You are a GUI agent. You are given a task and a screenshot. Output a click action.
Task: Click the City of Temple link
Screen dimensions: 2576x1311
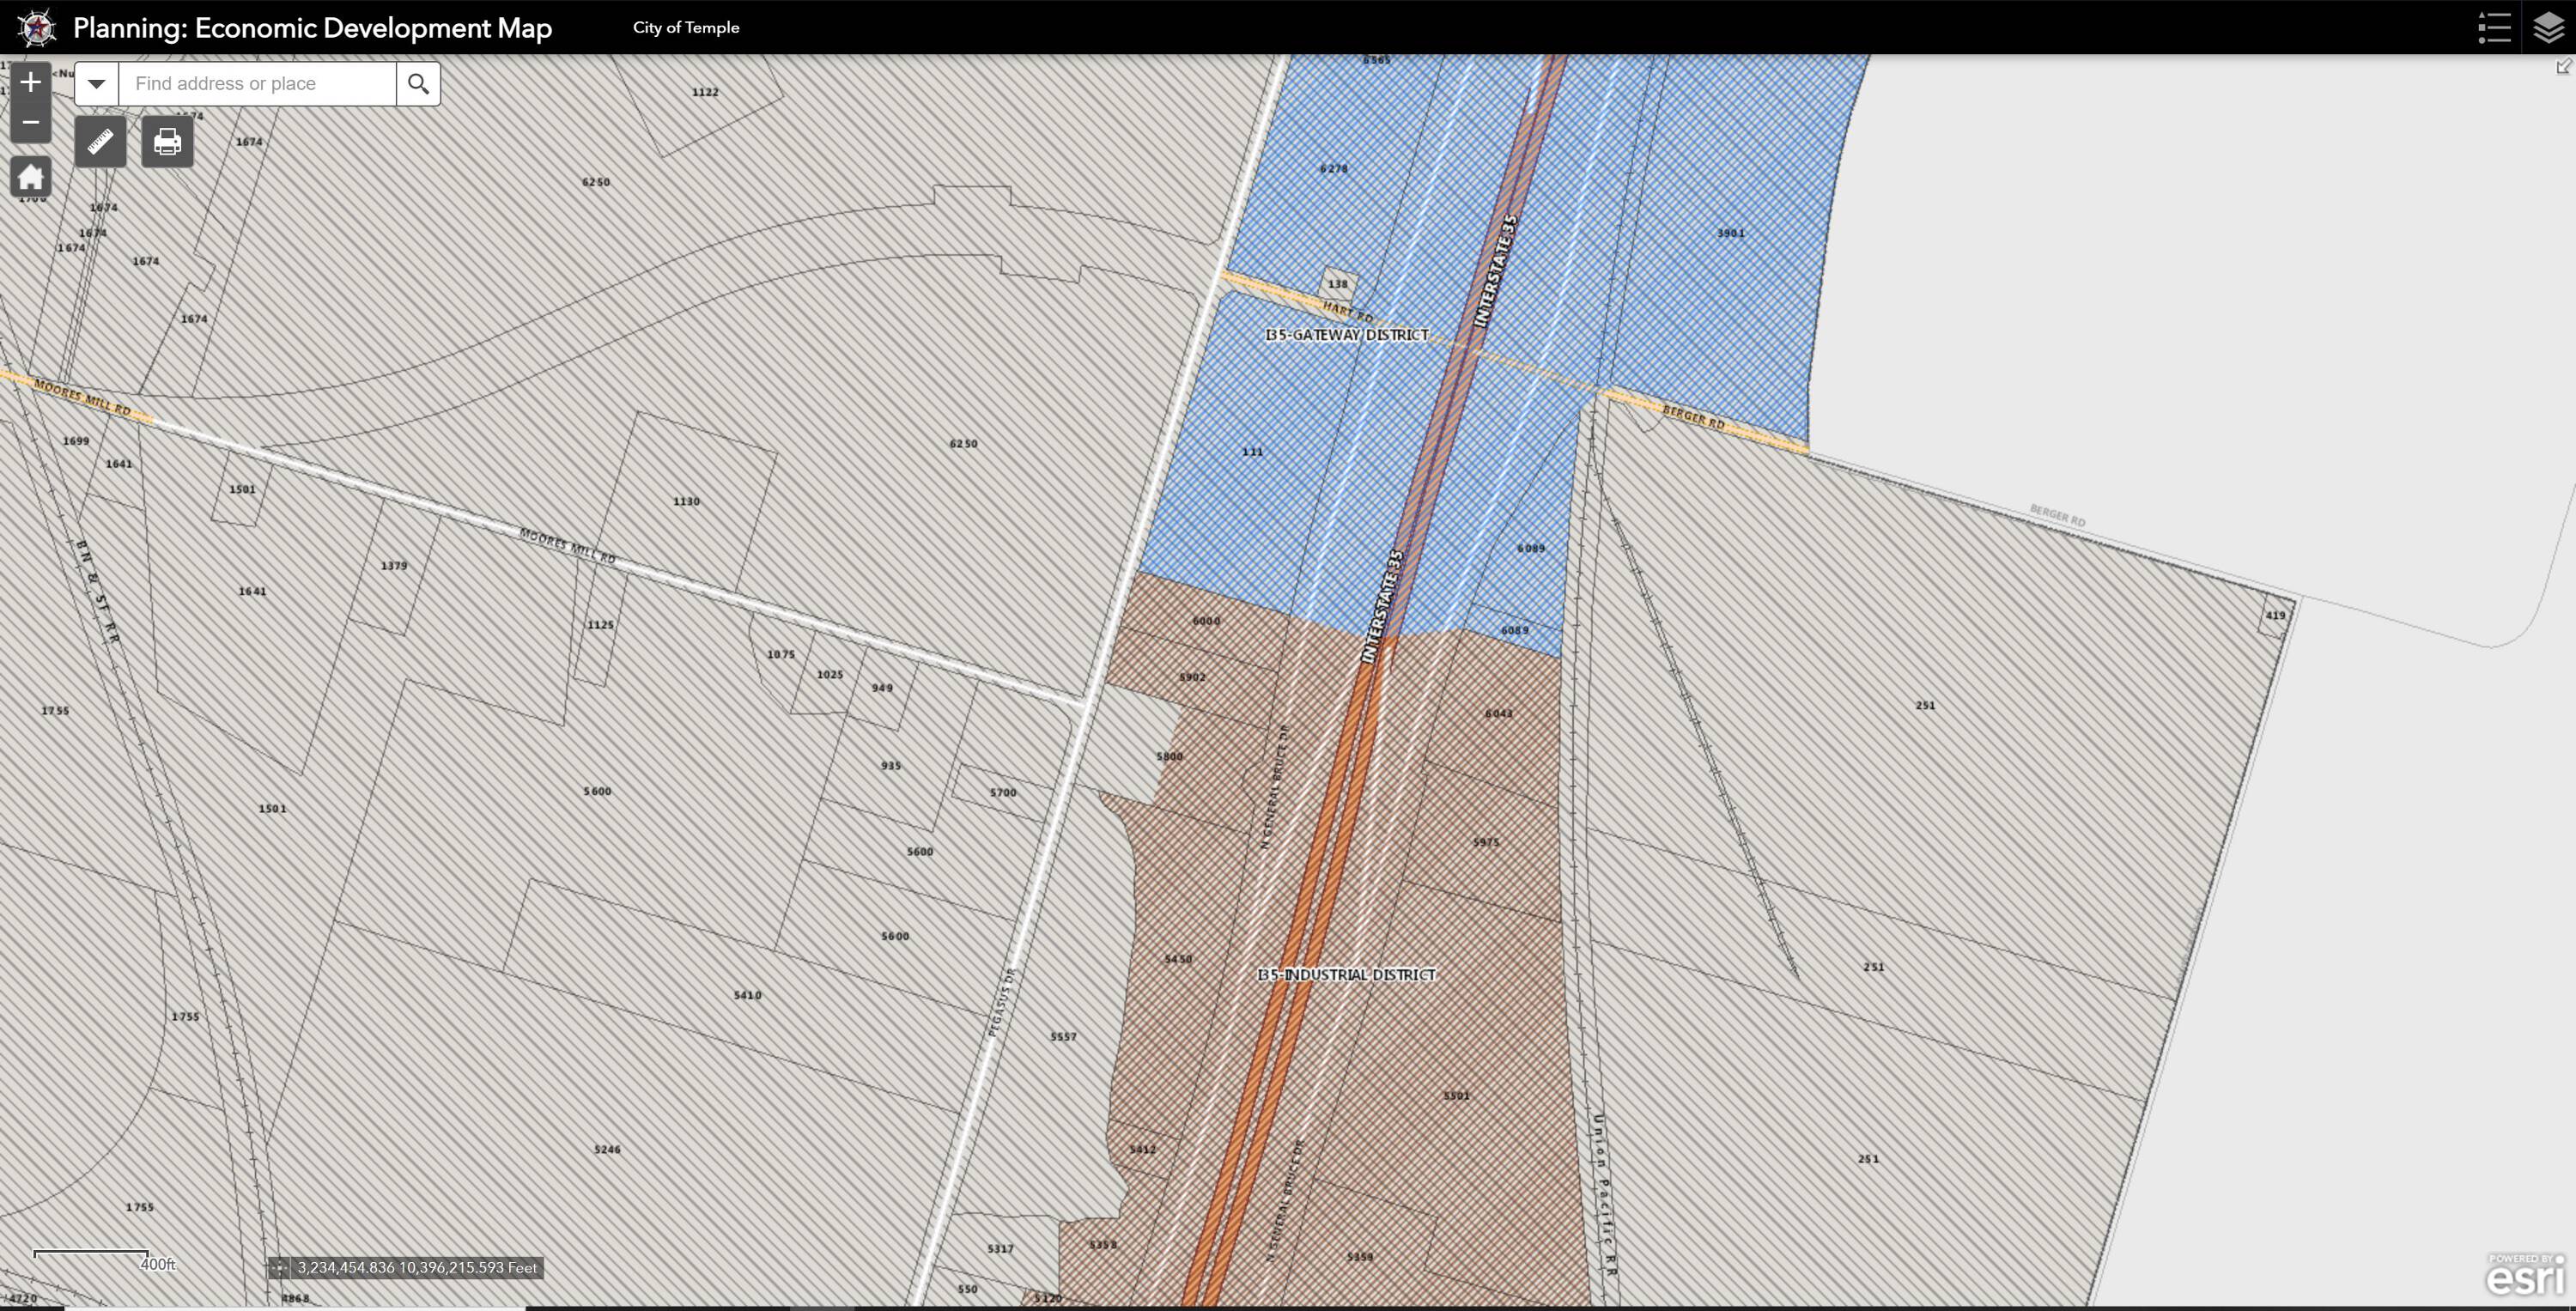686,28
